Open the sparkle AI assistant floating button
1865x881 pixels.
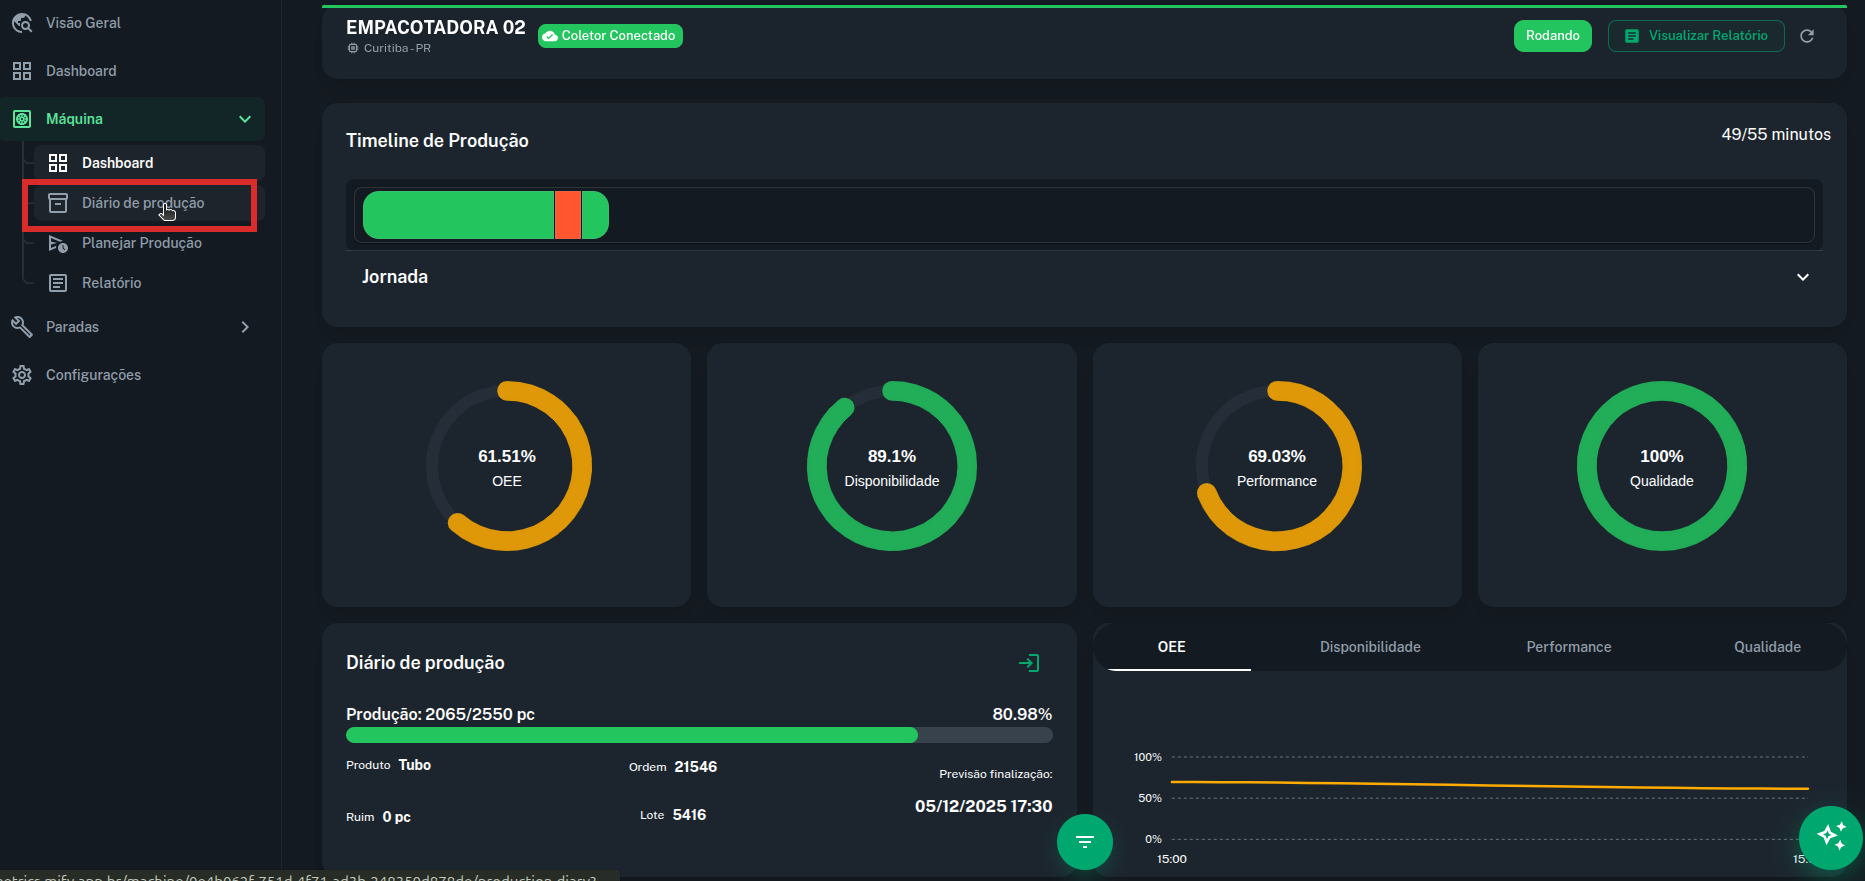coord(1830,836)
